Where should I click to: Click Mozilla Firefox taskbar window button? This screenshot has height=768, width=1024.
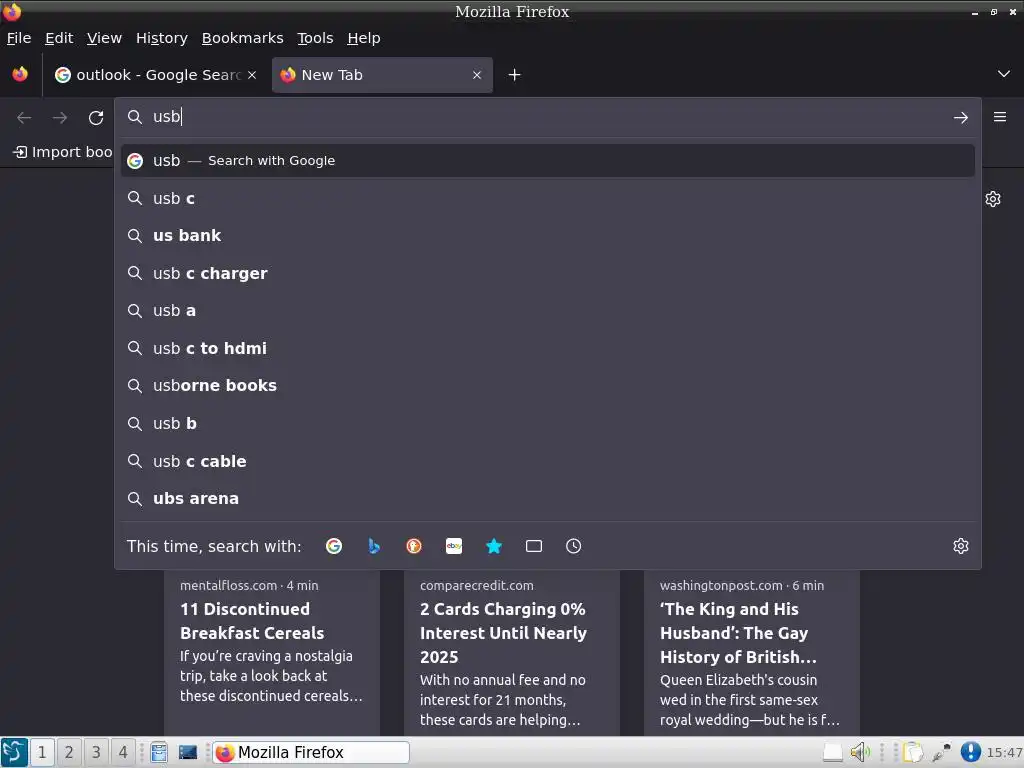pyautogui.click(x=310, y=752)
